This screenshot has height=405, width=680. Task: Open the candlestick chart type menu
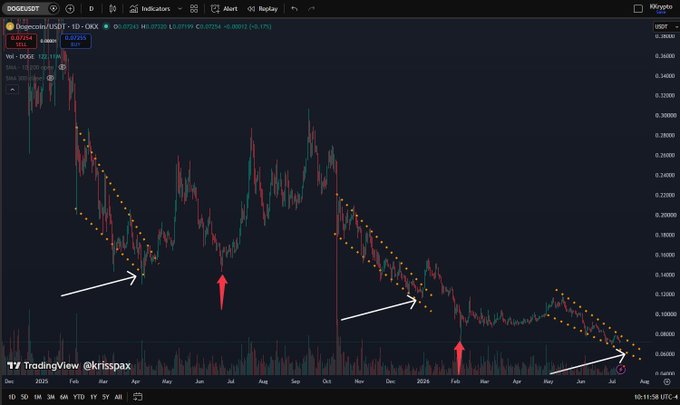(112, 9)
